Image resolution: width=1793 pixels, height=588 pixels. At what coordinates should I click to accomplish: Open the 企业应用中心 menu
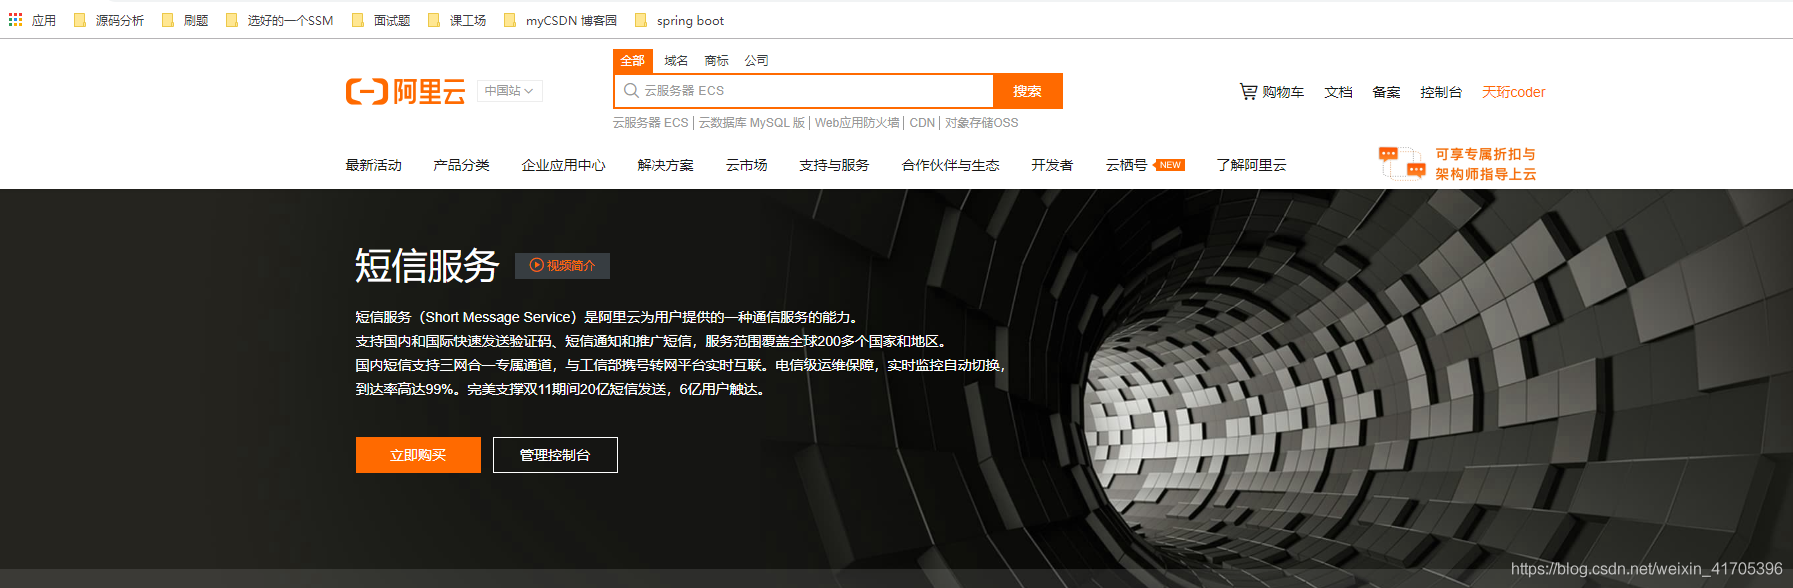click(x=563, y=165)
